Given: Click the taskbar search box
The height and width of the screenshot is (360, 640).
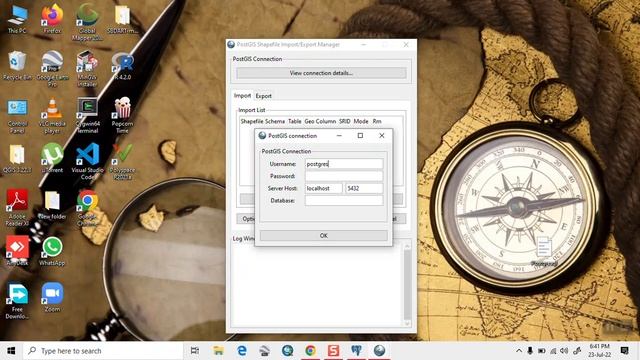Looking at the screenshot, I should click(102, 351).
